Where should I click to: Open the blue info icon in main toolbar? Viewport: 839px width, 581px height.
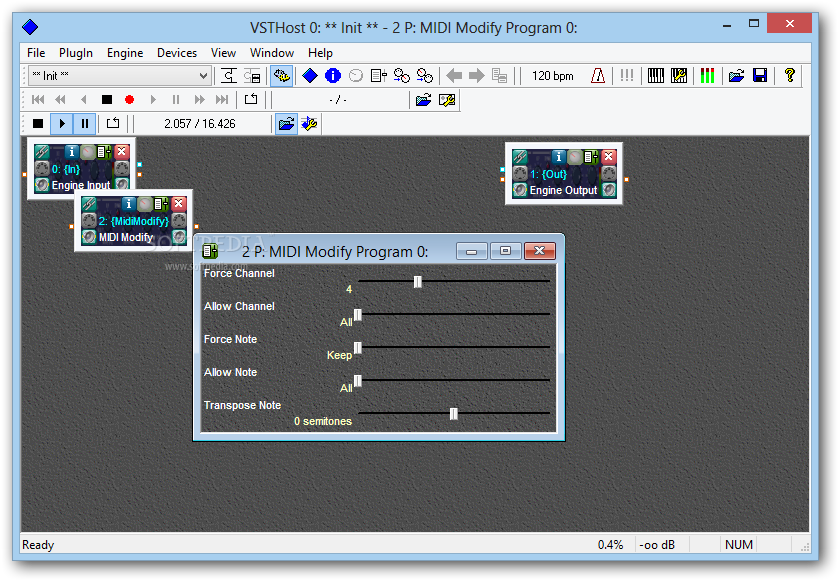333,76
